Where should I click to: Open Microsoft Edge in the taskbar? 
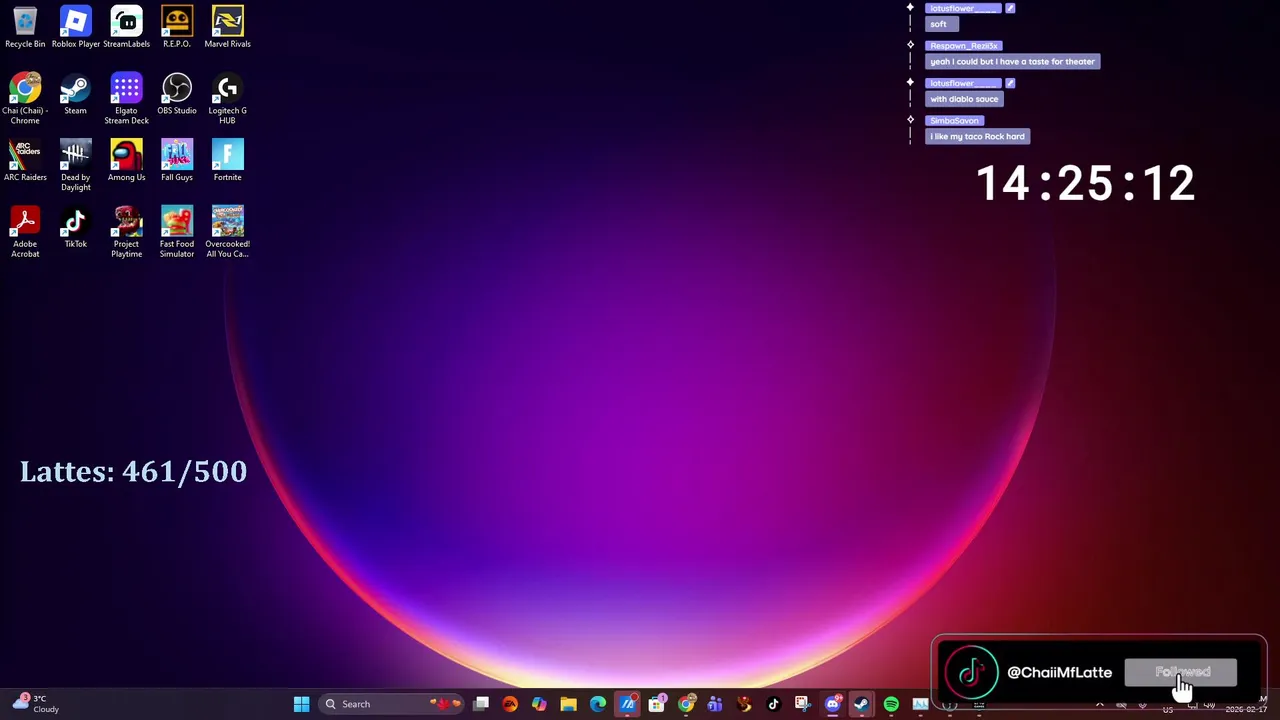pos(598,704)
